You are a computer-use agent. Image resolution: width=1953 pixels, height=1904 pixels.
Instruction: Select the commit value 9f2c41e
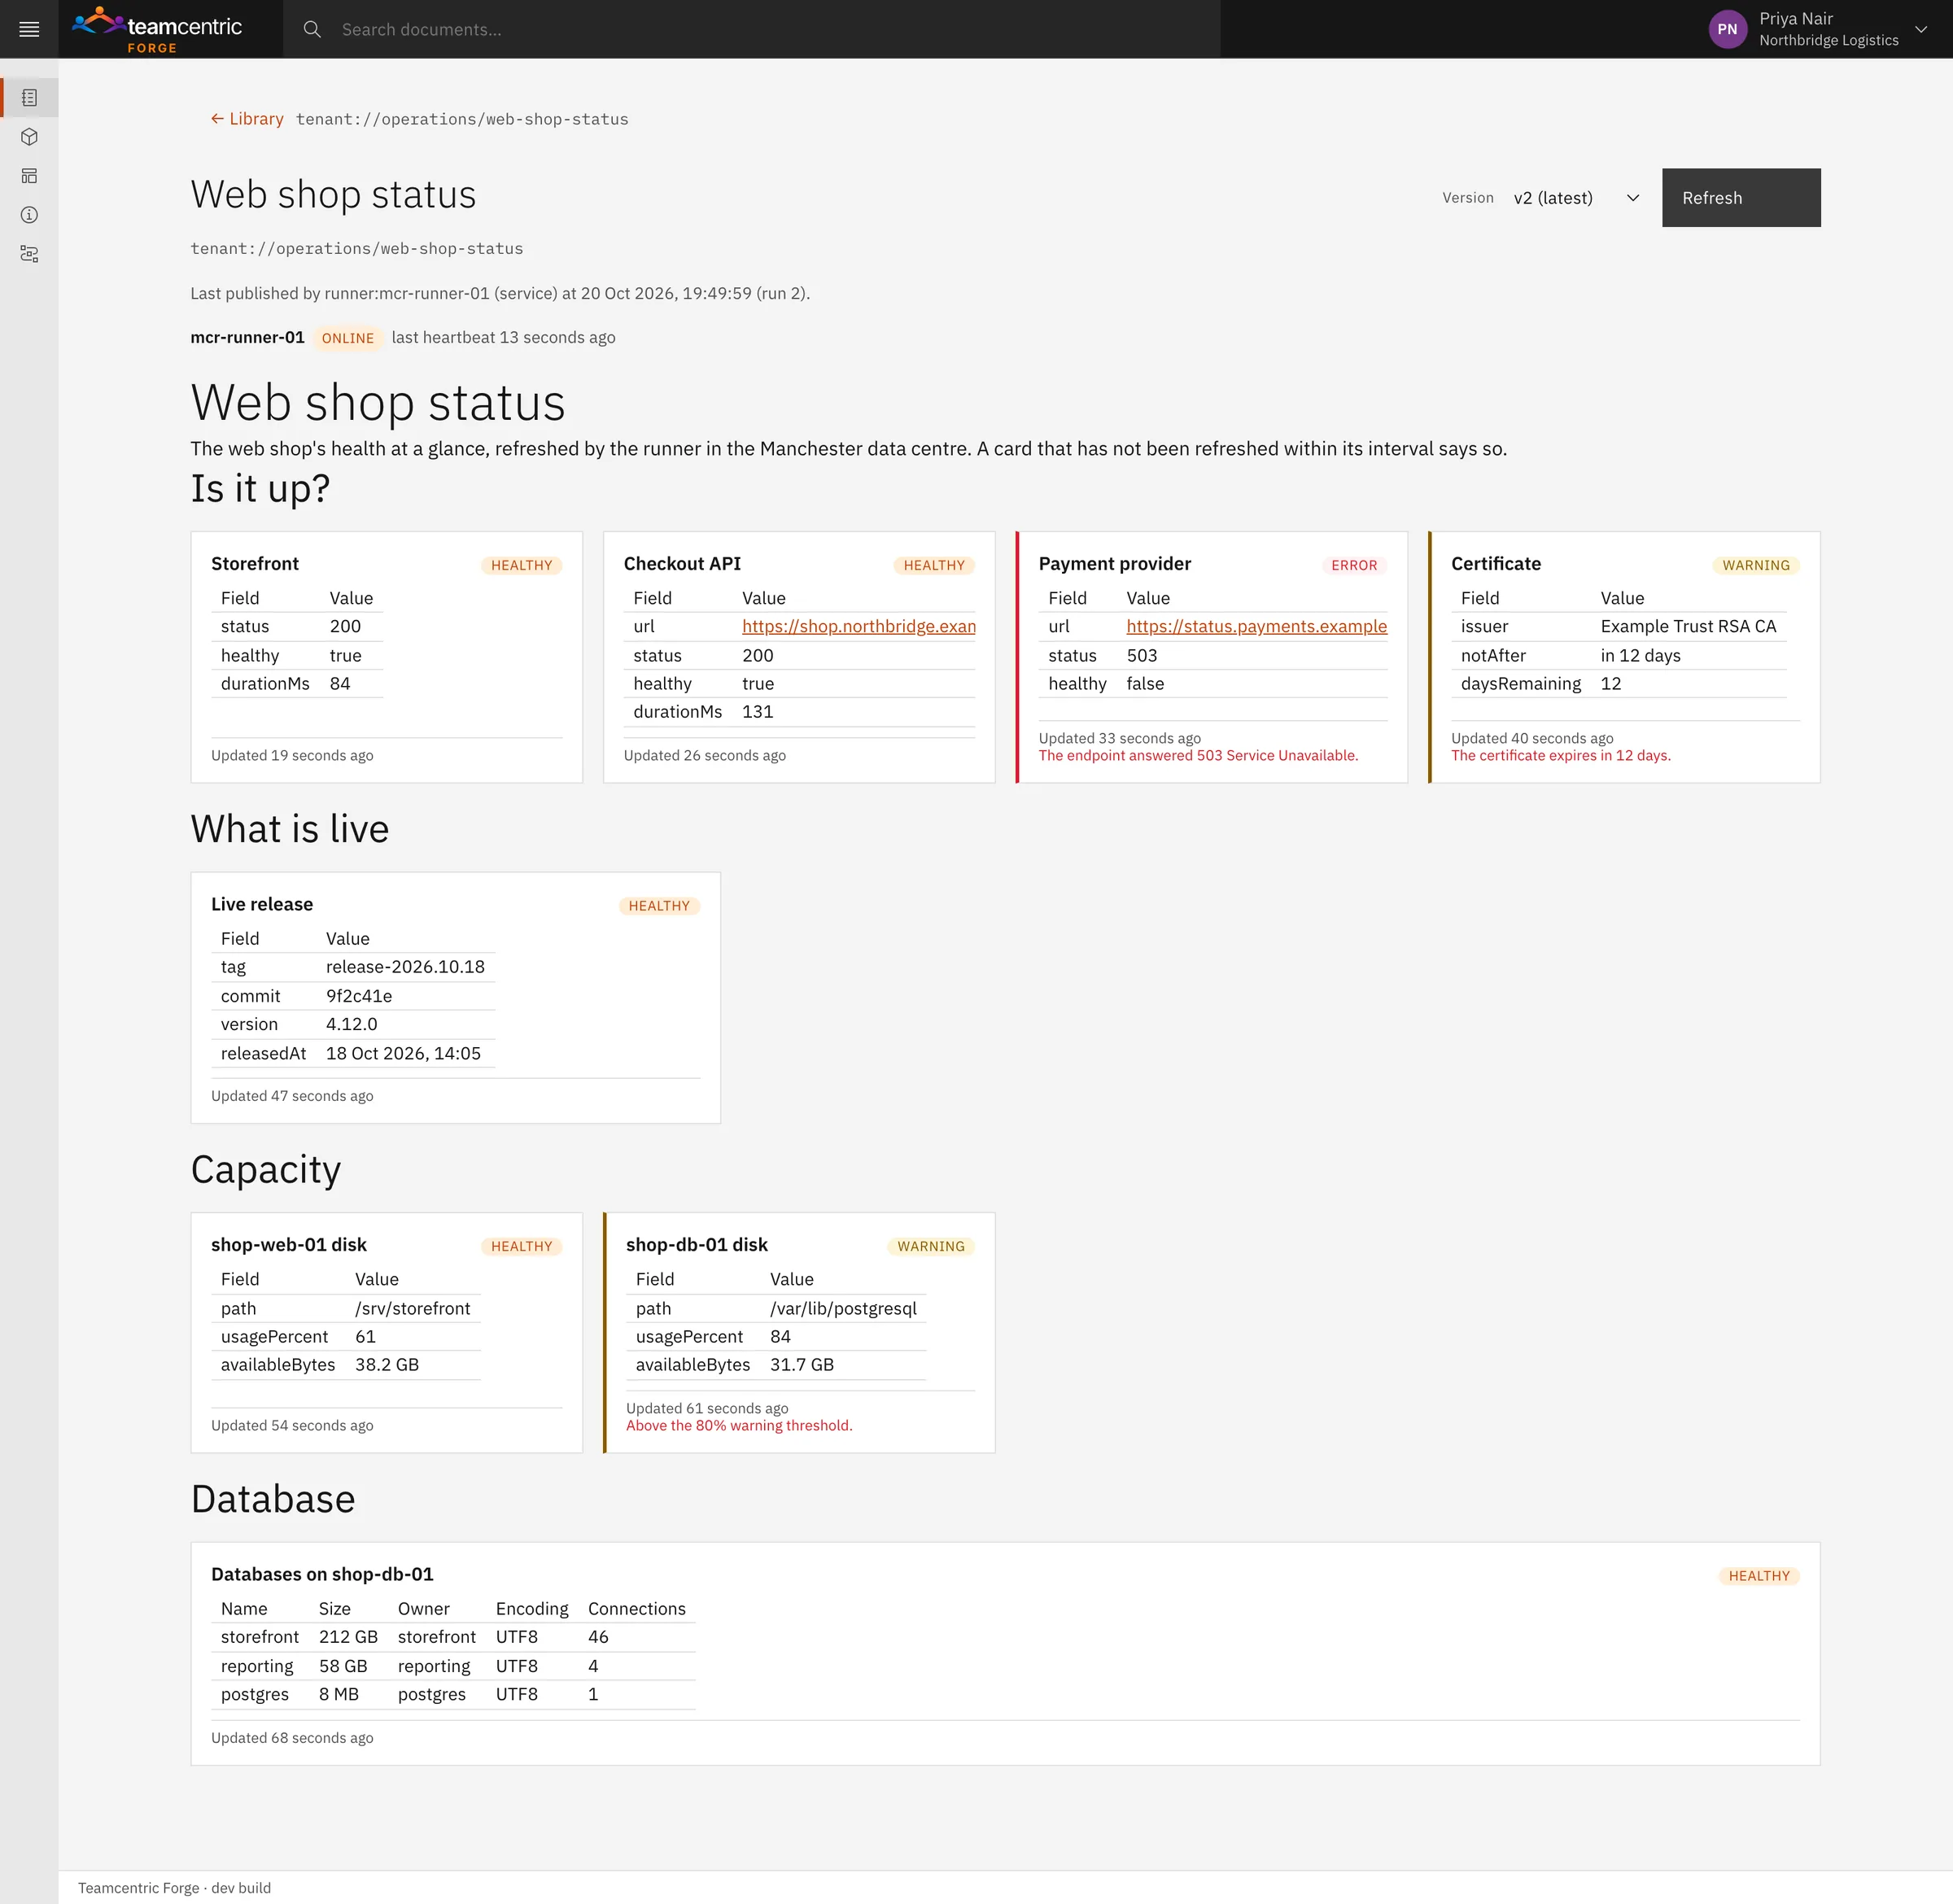tap(359, 996)
